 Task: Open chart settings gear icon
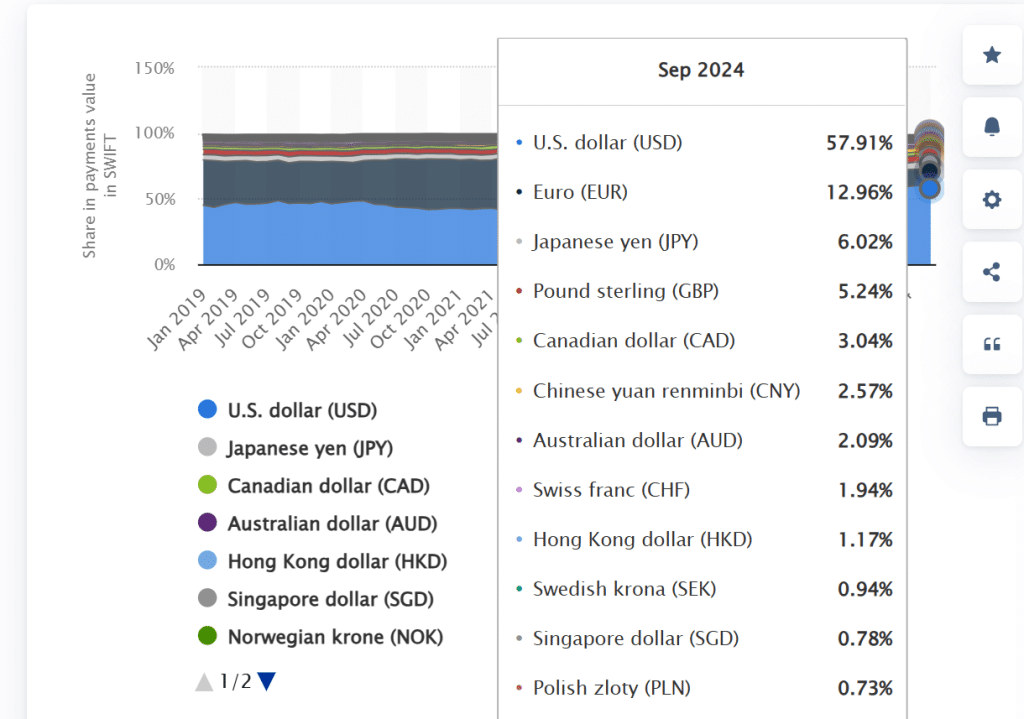(991, 200)
